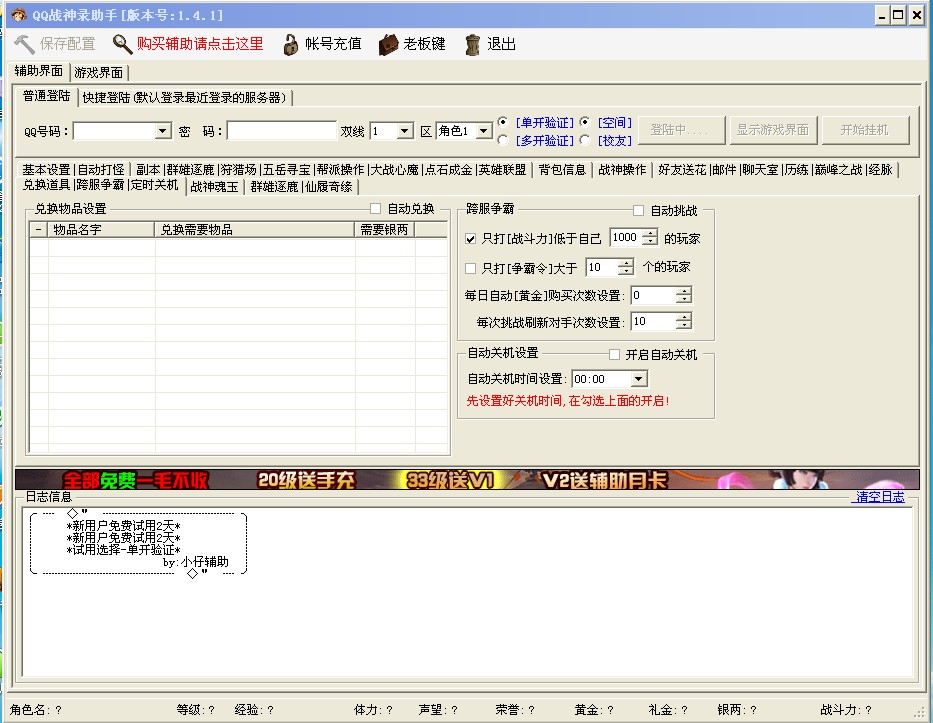Select 空间 radio button
Screen dimensions: 933x723
coord(585,122)
